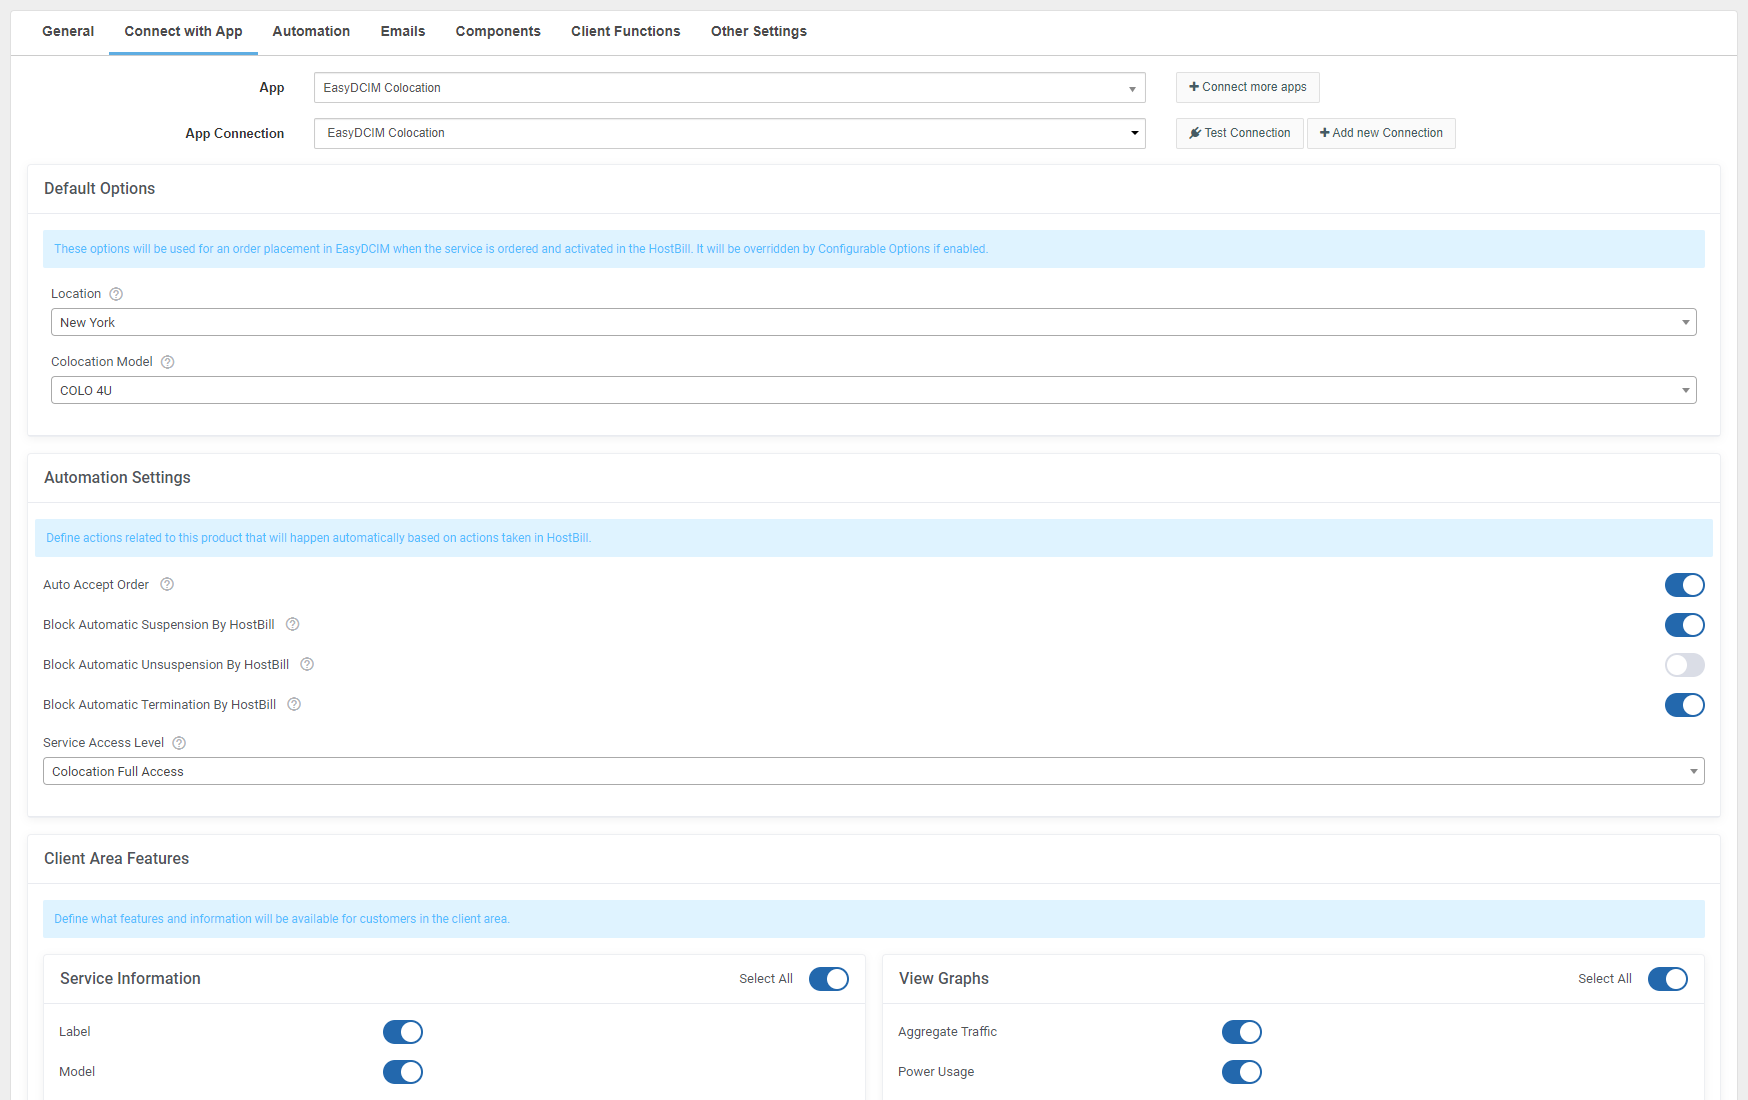Click the Connect more apps button

(1247, 87)
